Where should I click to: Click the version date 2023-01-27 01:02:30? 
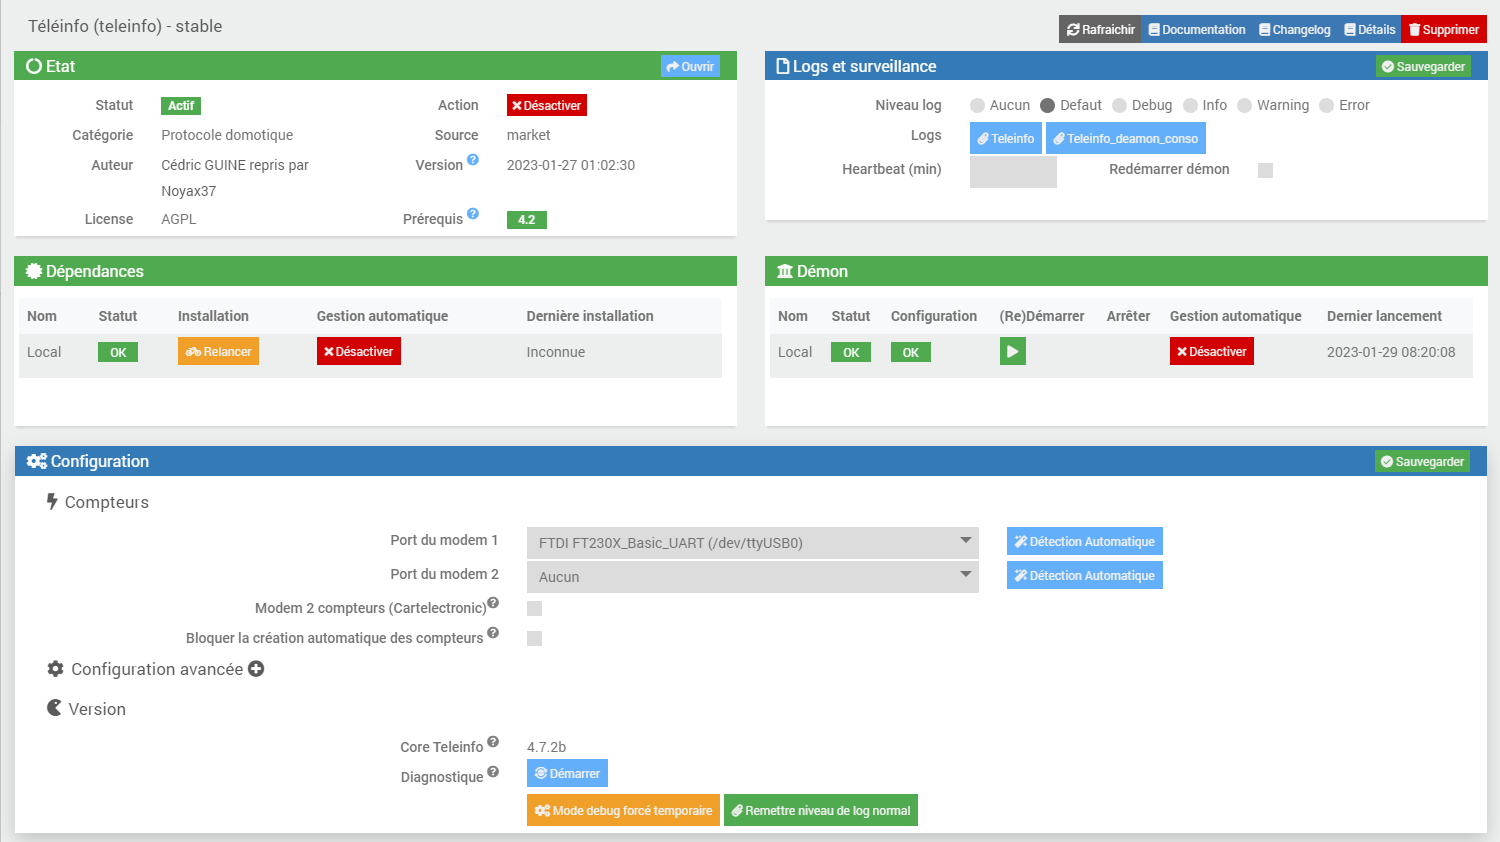571,165
